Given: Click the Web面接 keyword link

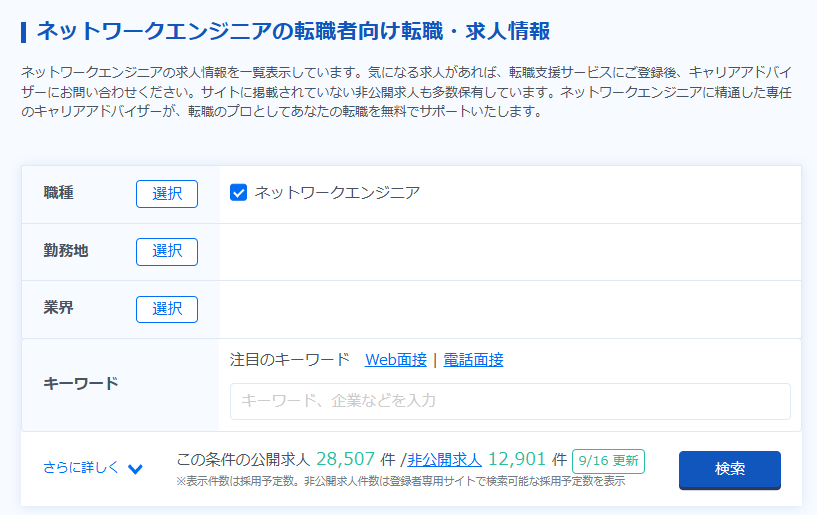Looking at the screenshot, I should pyautogui.click(x=396, y=360).
